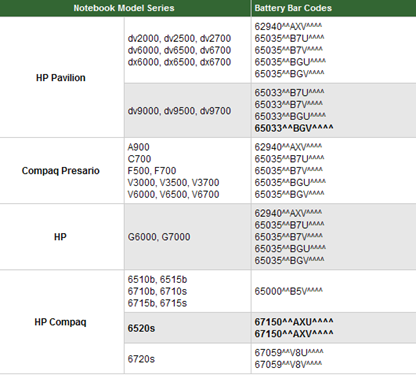Select bold bar code "65033^^BGV^^^^"
Viewport: 416px width, 375px height.
point(294,128)
